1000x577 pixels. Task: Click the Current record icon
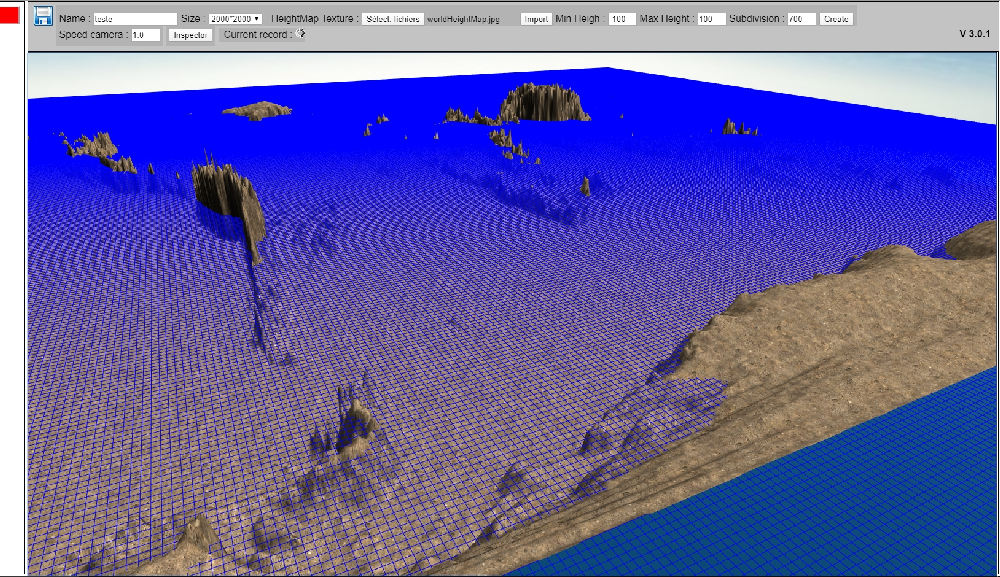point(300,33)
